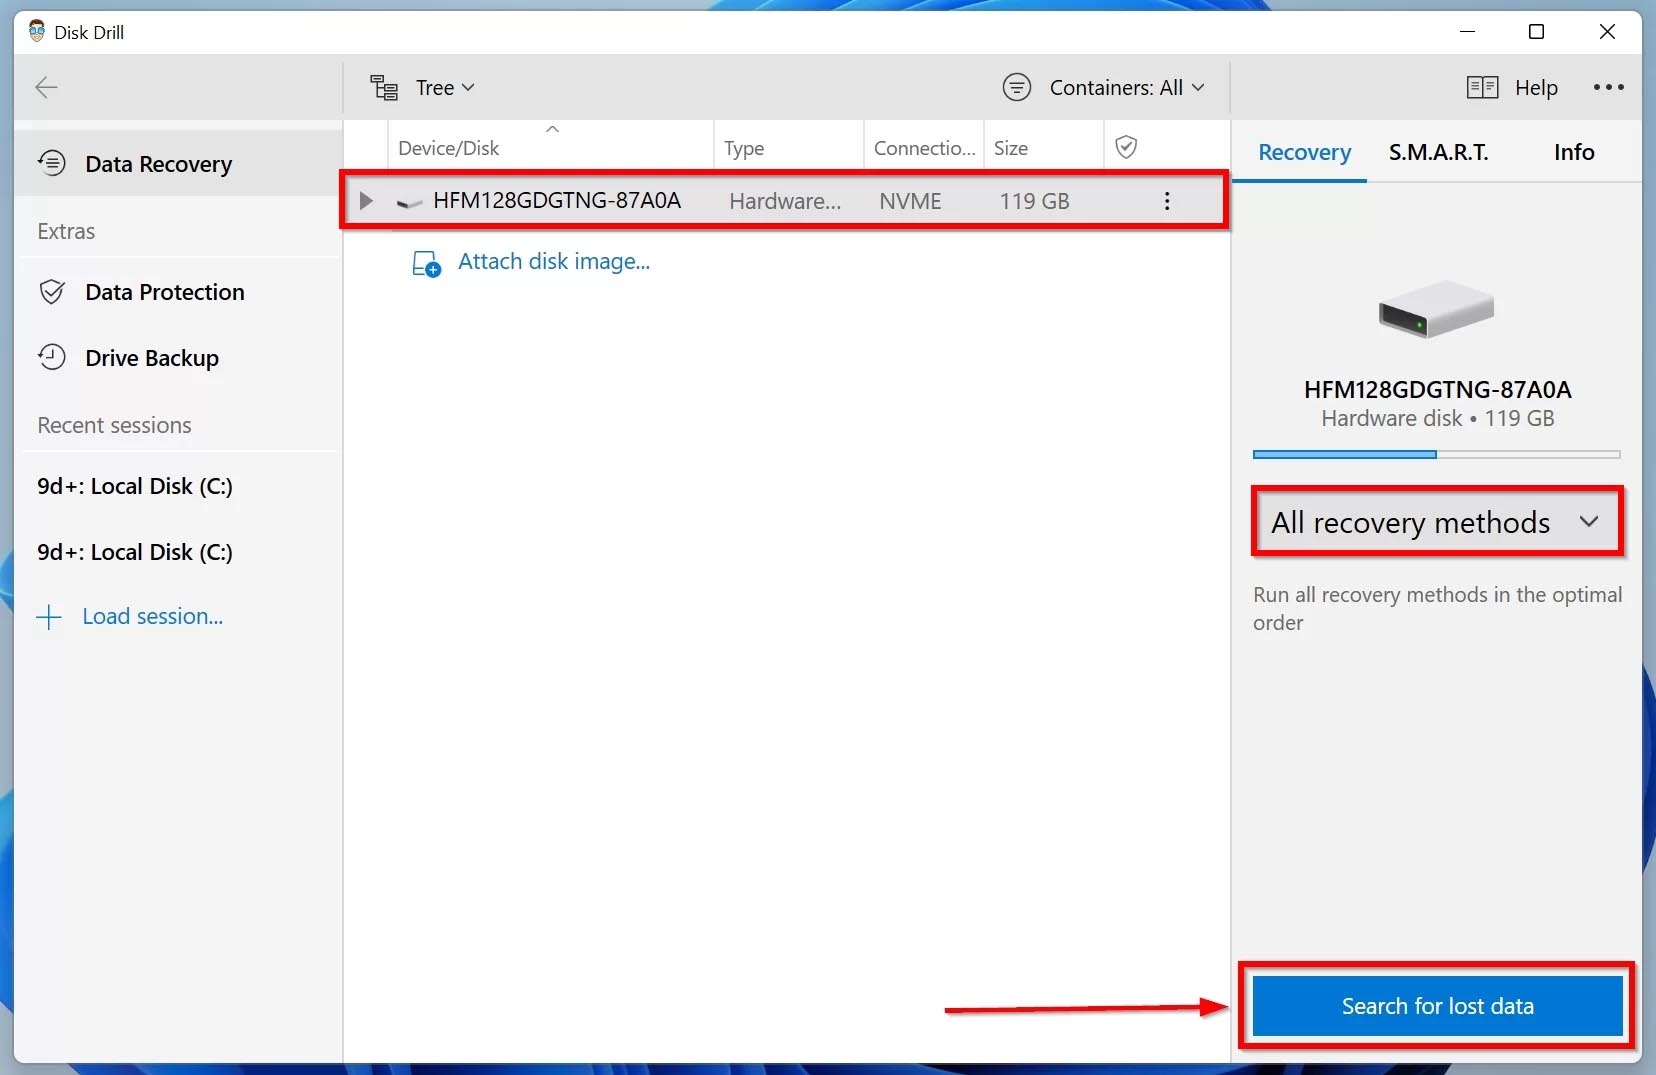Switch to the S.M.A.R.T. tab
1656x1075 pixels.
(x=1438, y=152)
